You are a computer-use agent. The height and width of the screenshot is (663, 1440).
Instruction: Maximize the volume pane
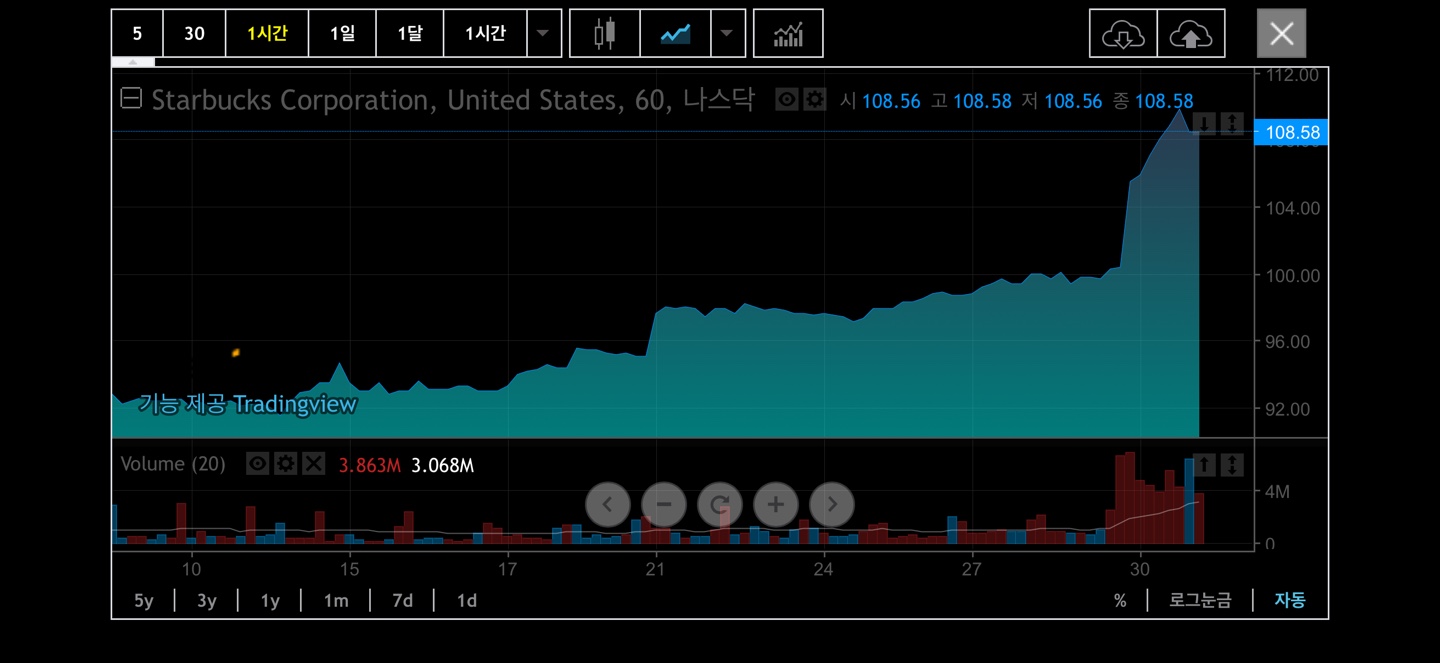[1233, 464]
